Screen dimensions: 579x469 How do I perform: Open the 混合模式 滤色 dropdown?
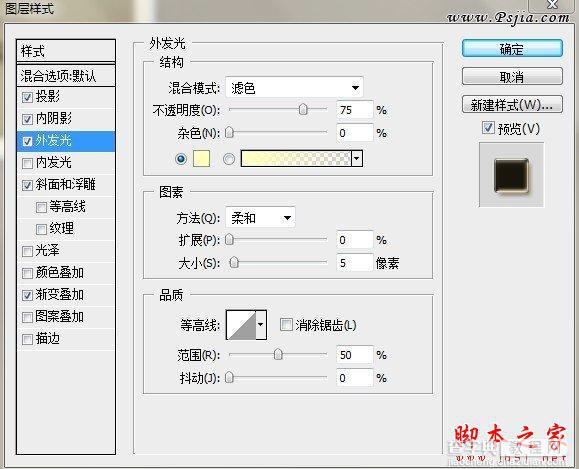(x=294, y=88)
